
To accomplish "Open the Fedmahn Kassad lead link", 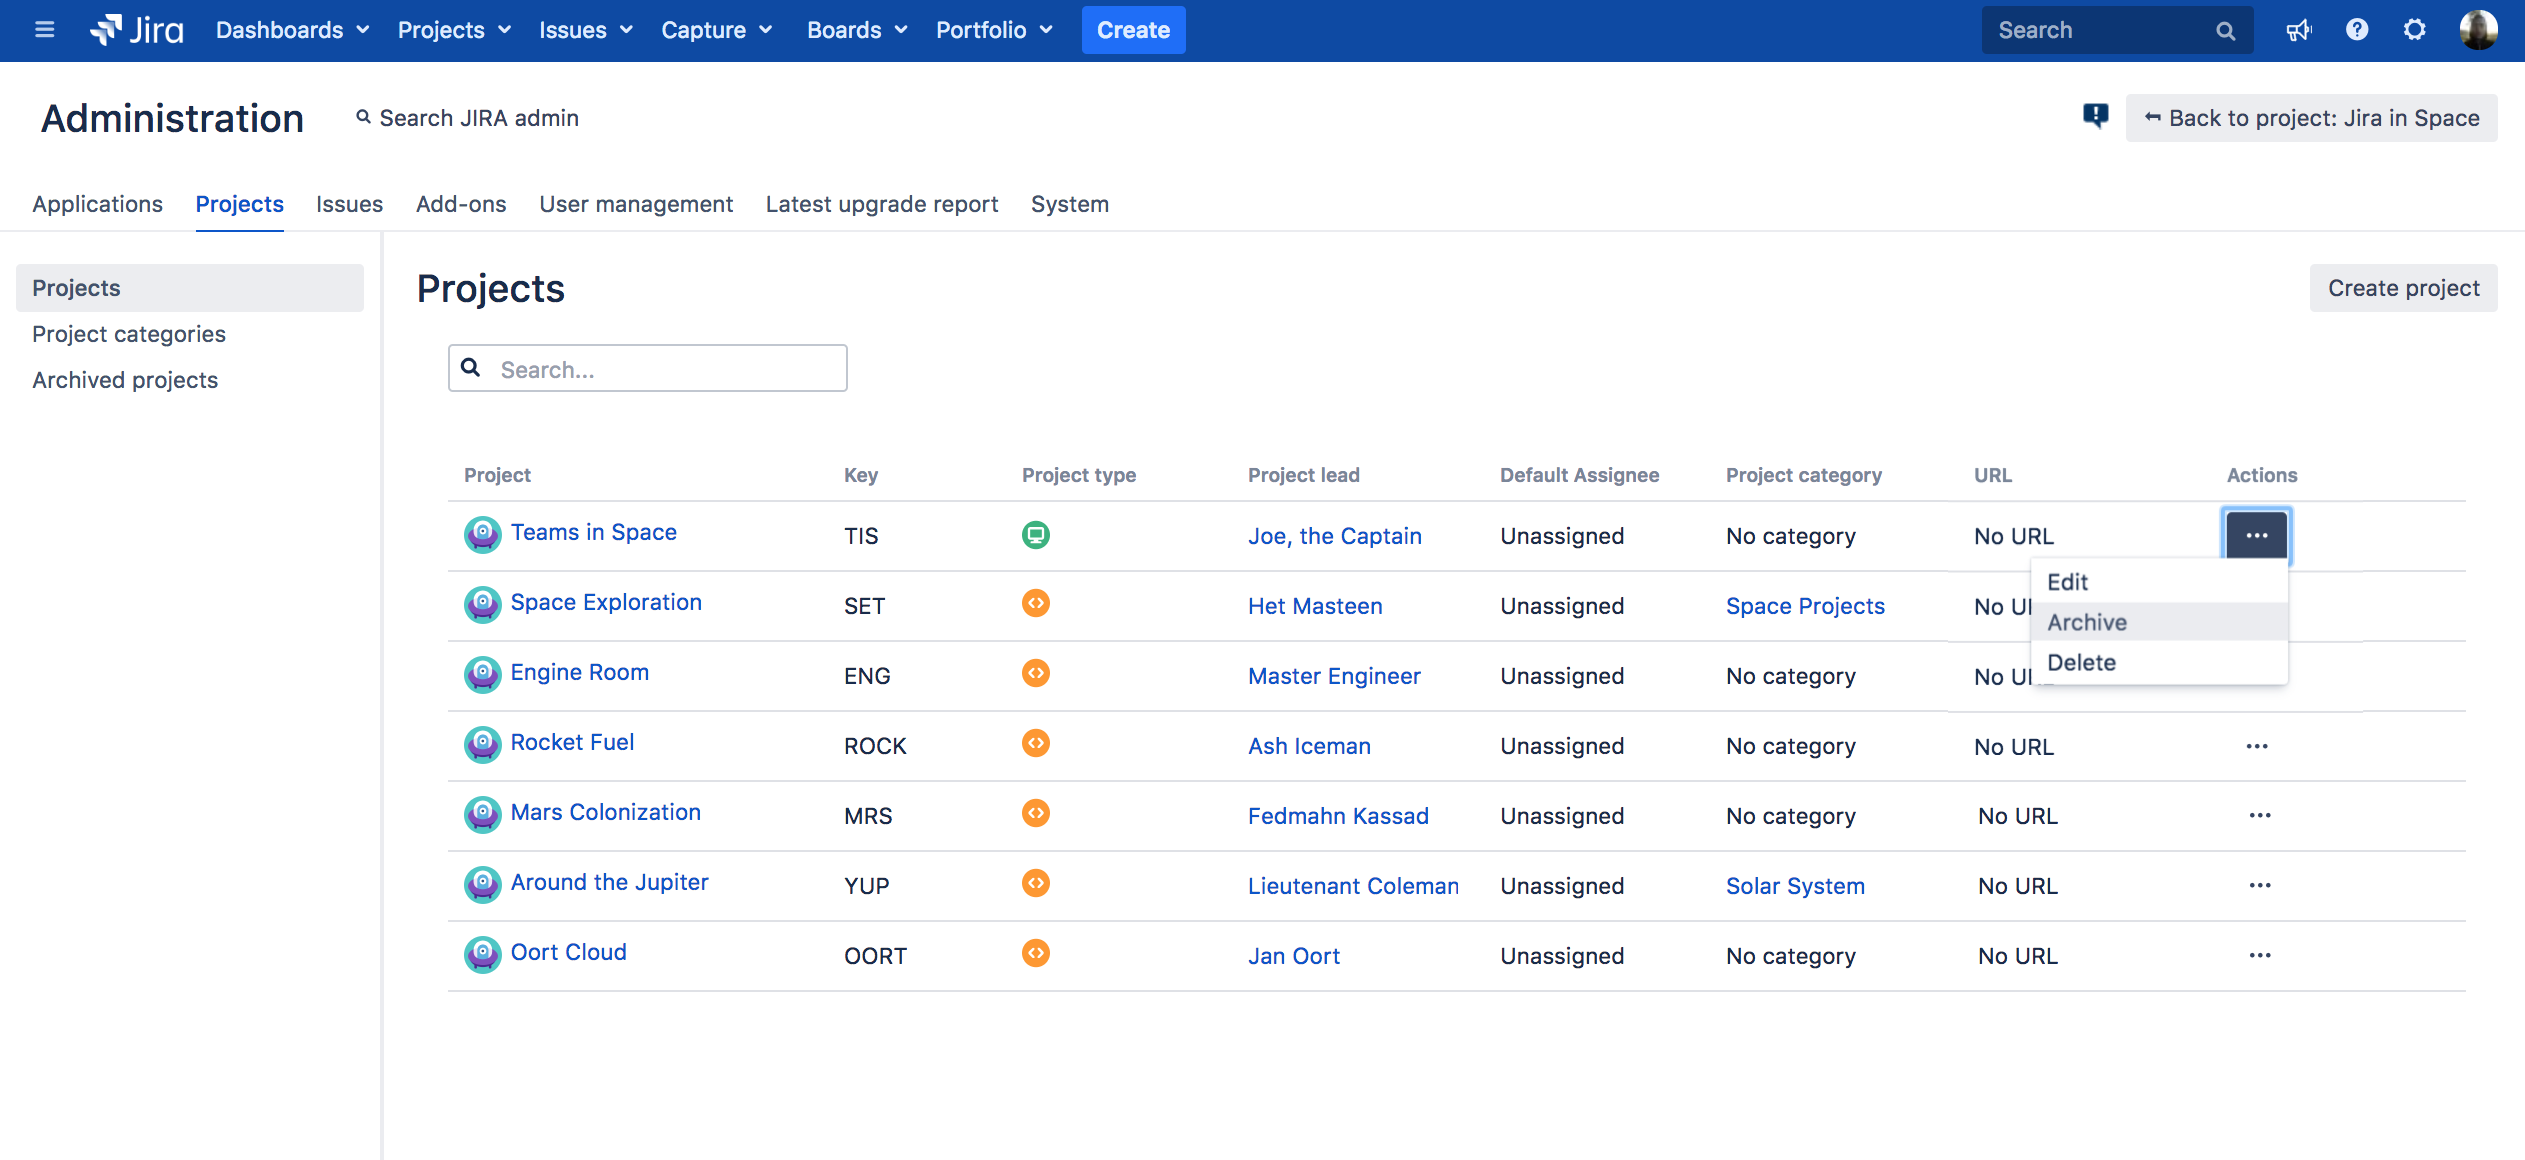I will 1338,816.
